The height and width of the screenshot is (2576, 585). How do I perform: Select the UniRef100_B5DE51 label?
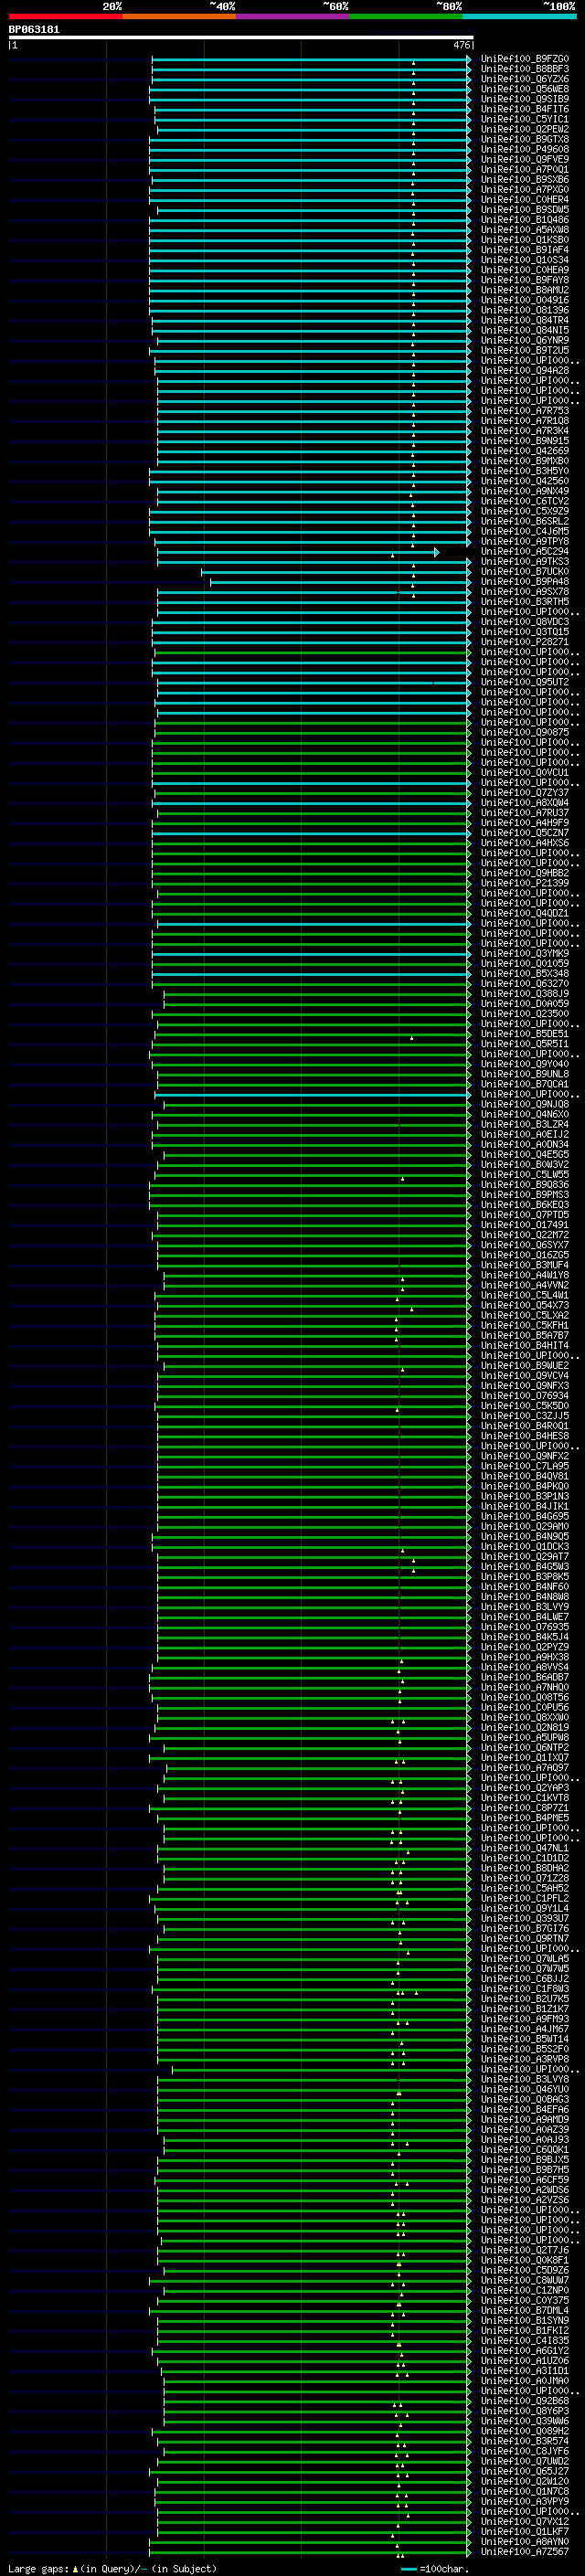tap(524, 1034)
